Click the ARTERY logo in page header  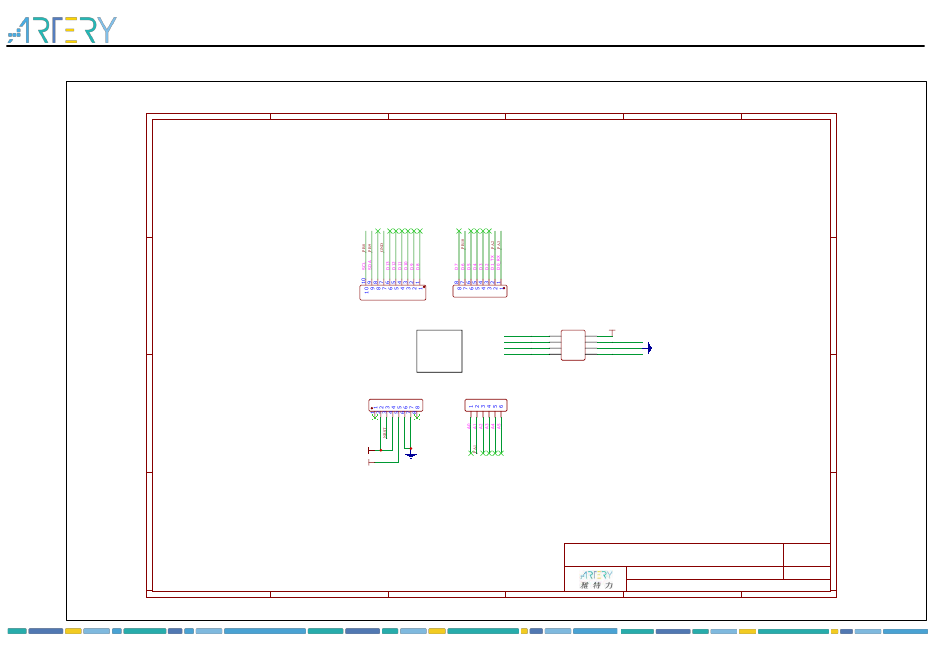point(62,30)
